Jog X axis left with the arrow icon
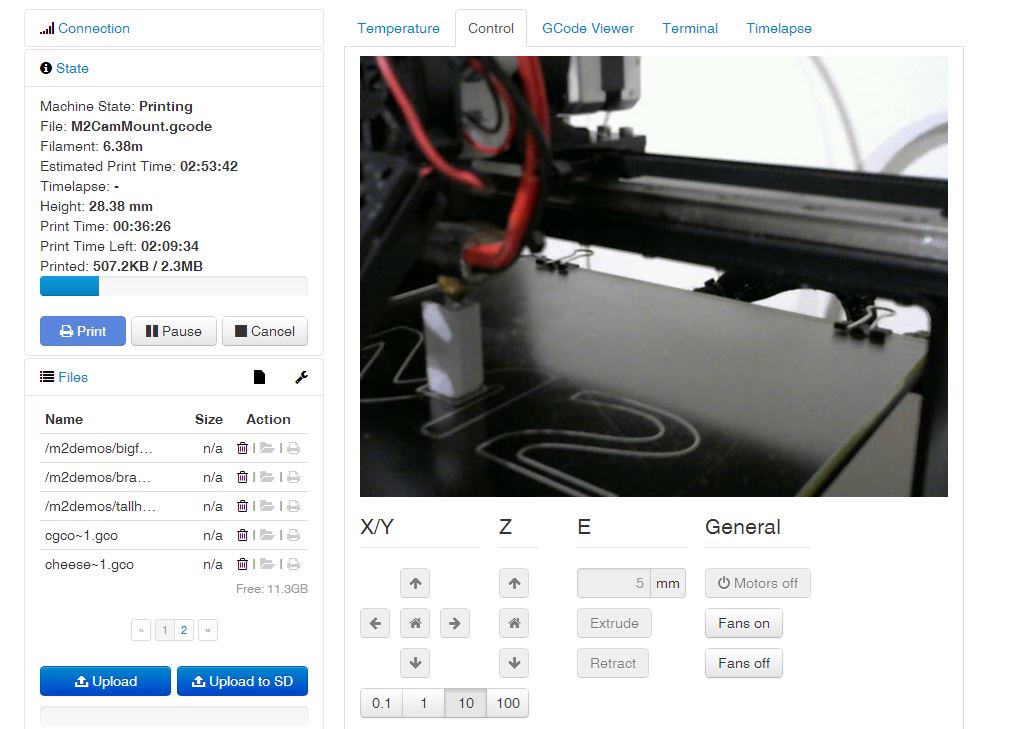The height and width of the screenshot is (729, 1016). click(x=375, y=623)
